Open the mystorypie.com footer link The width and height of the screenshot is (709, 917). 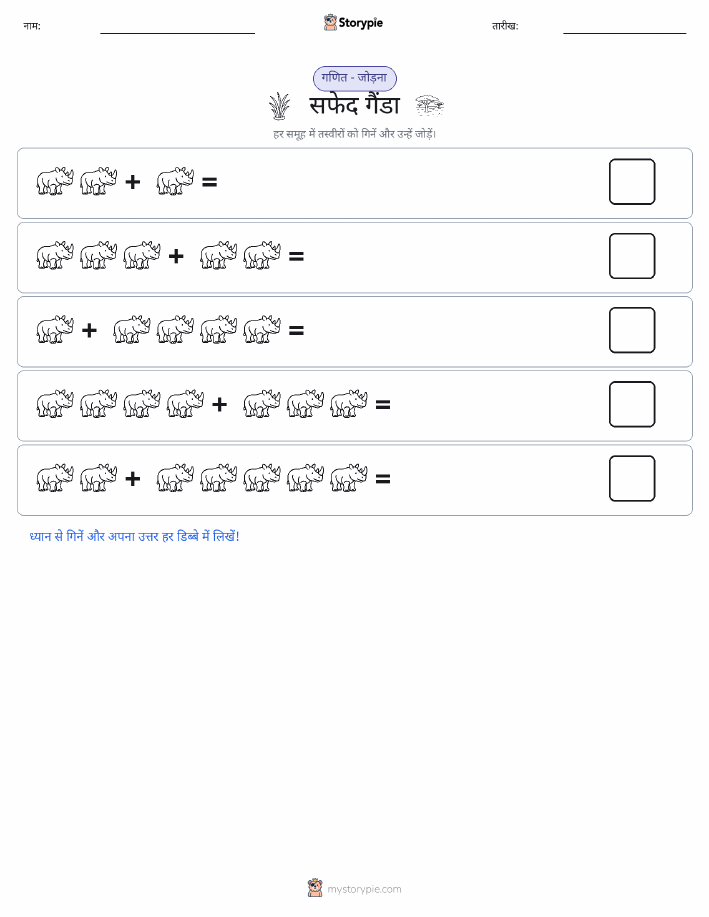(364, 889)
